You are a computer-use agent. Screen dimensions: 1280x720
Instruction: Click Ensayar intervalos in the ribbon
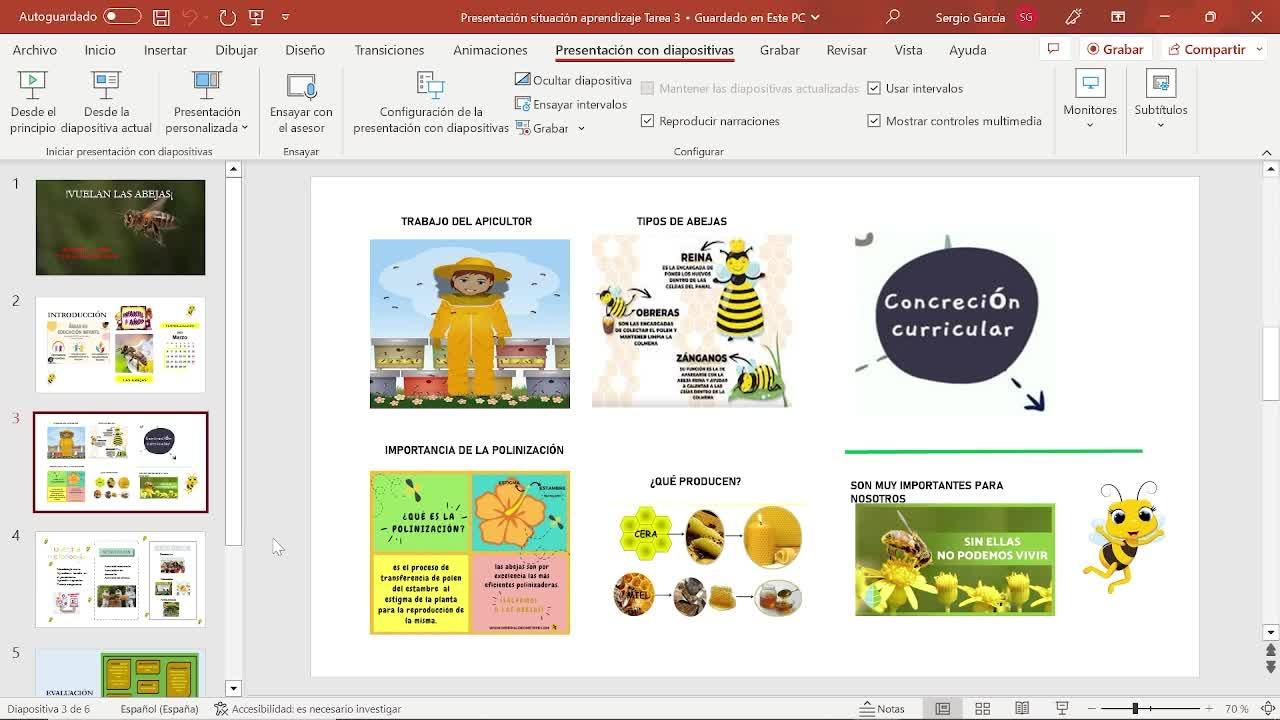pyautogui.click(x=571, y=104)
